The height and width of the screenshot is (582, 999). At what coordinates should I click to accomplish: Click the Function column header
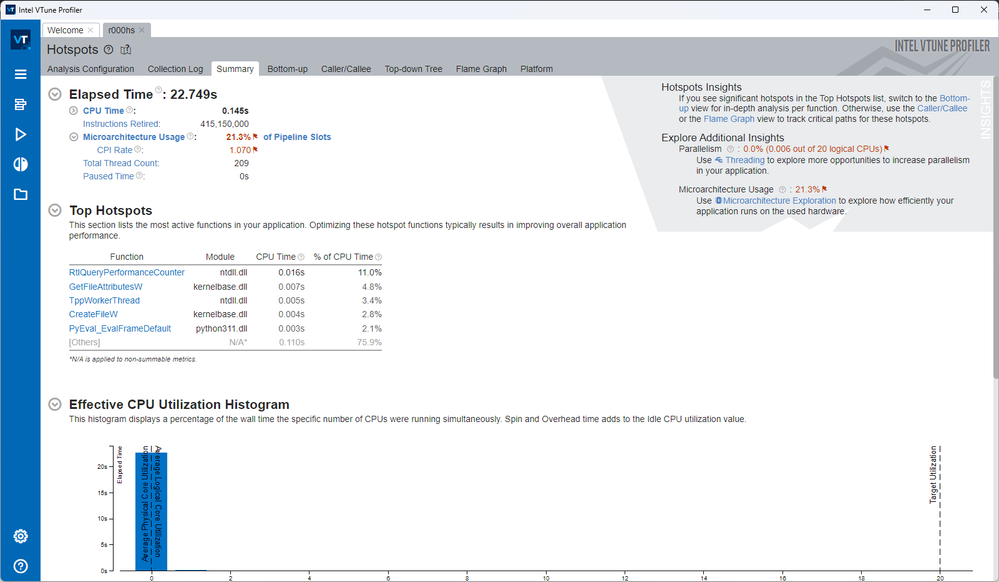click(127, 257)
